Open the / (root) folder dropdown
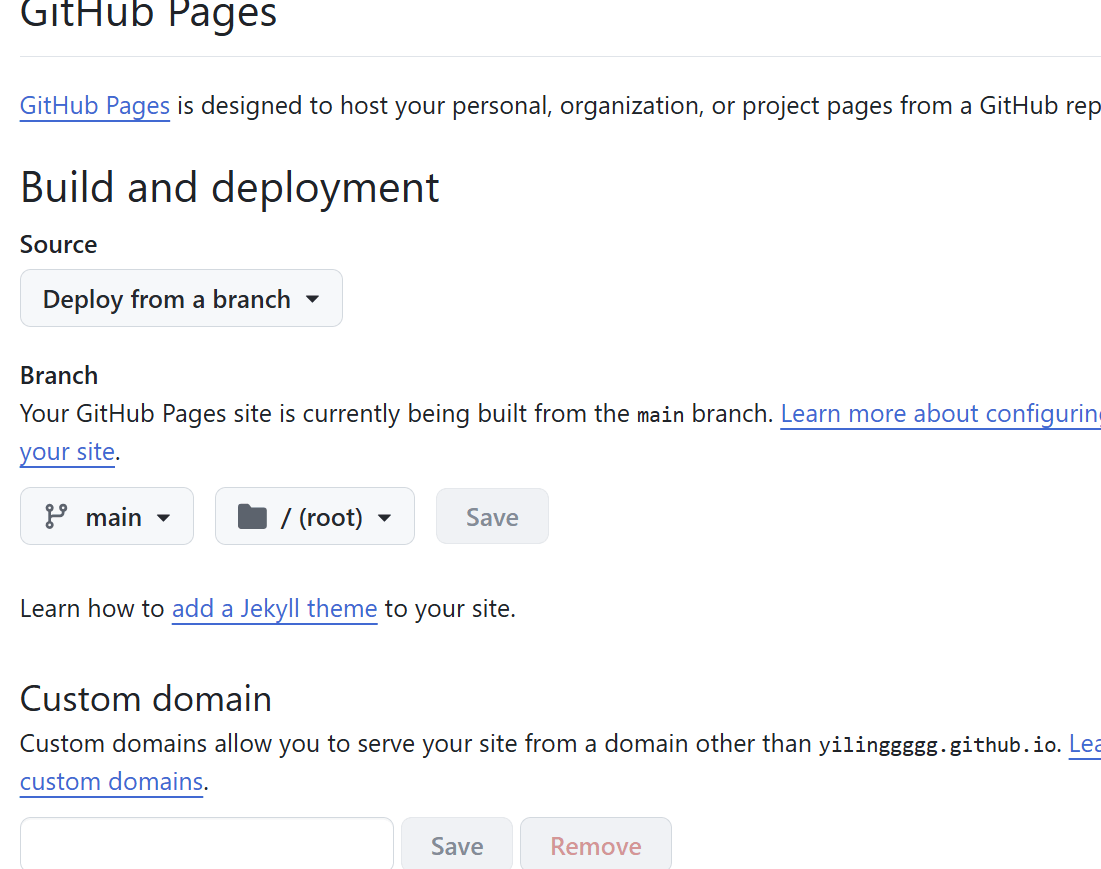Image resolution: width=1101 pixels, height=869 pixels. click(x=315, y=517)
